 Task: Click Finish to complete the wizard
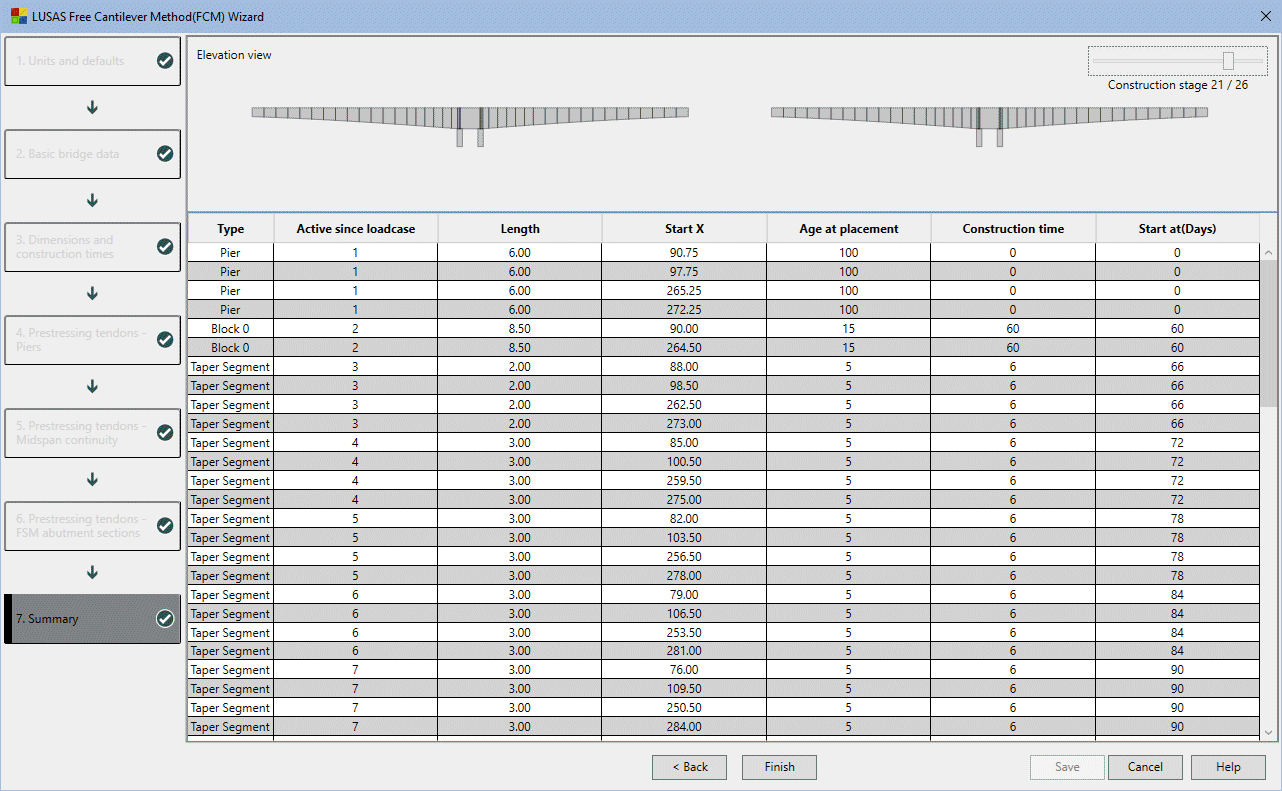(x=779, y=767)
